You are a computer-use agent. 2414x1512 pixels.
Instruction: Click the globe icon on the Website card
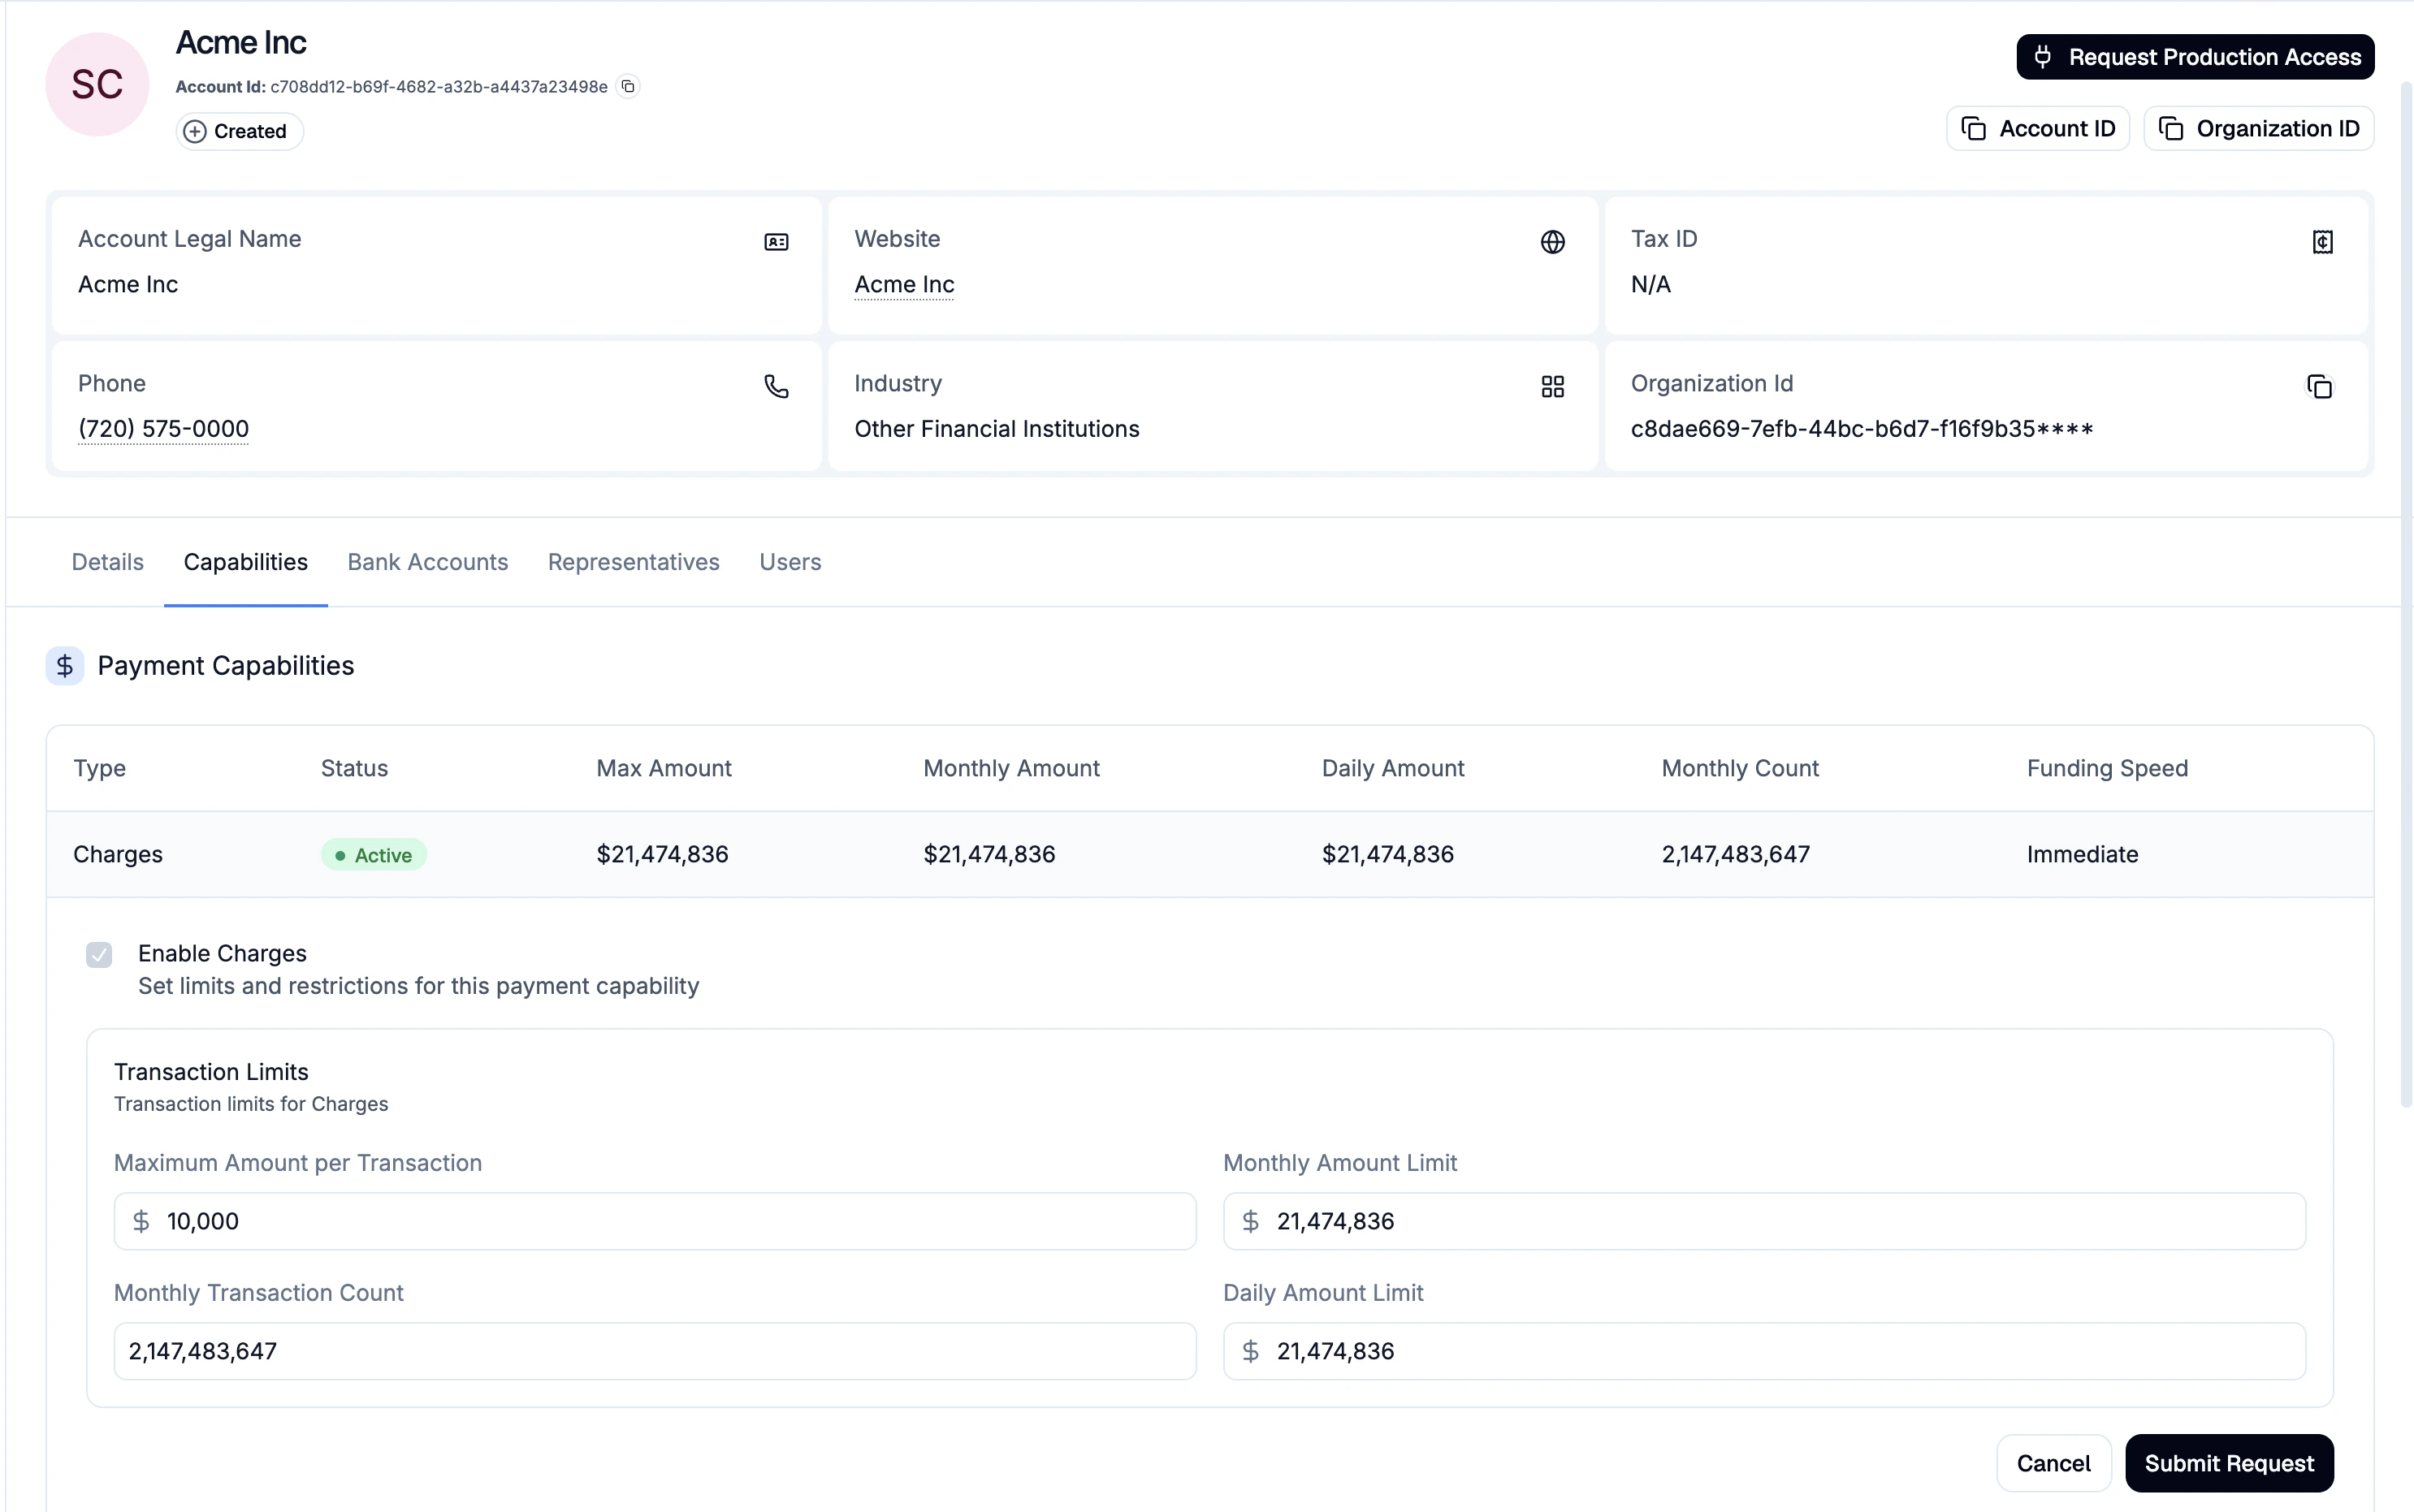(1552, 241)
